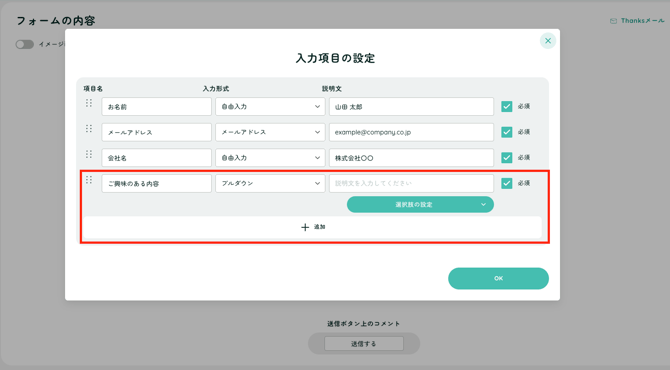Click the 山田 太郎 description field
Screen dimensions: 670x370
pyautogui.click(x=411, y=106)
